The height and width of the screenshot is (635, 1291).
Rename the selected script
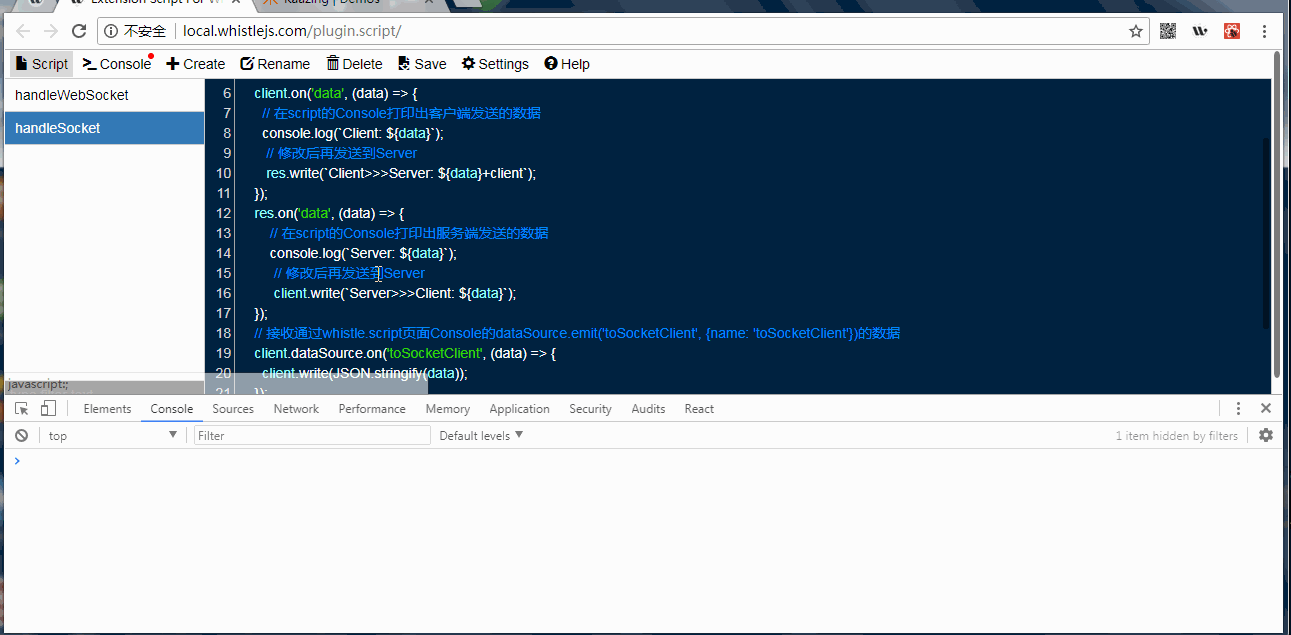point(275,64)
